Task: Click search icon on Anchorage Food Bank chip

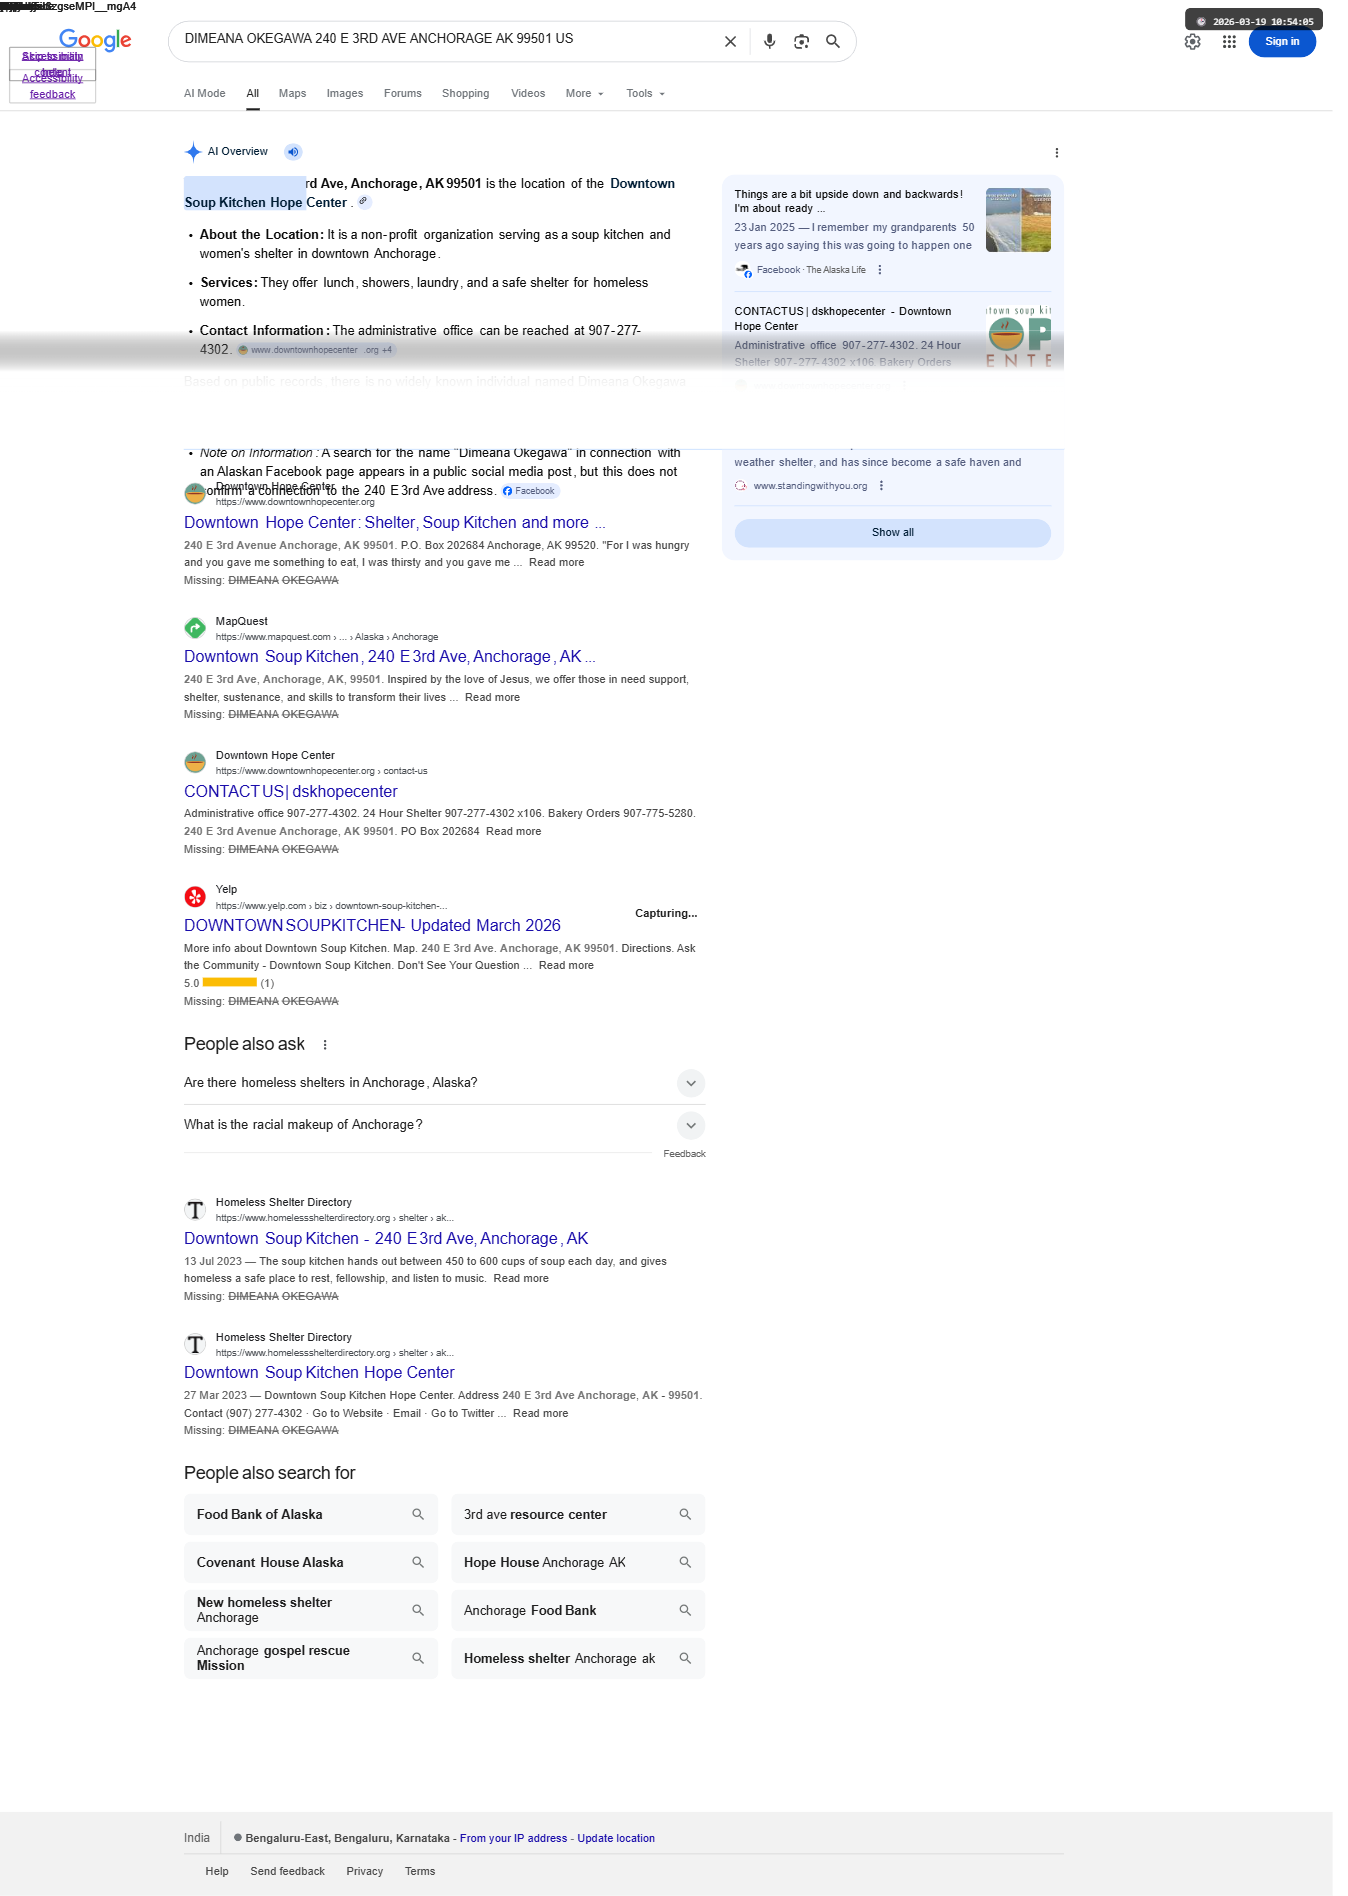Action: point(685,1611)
